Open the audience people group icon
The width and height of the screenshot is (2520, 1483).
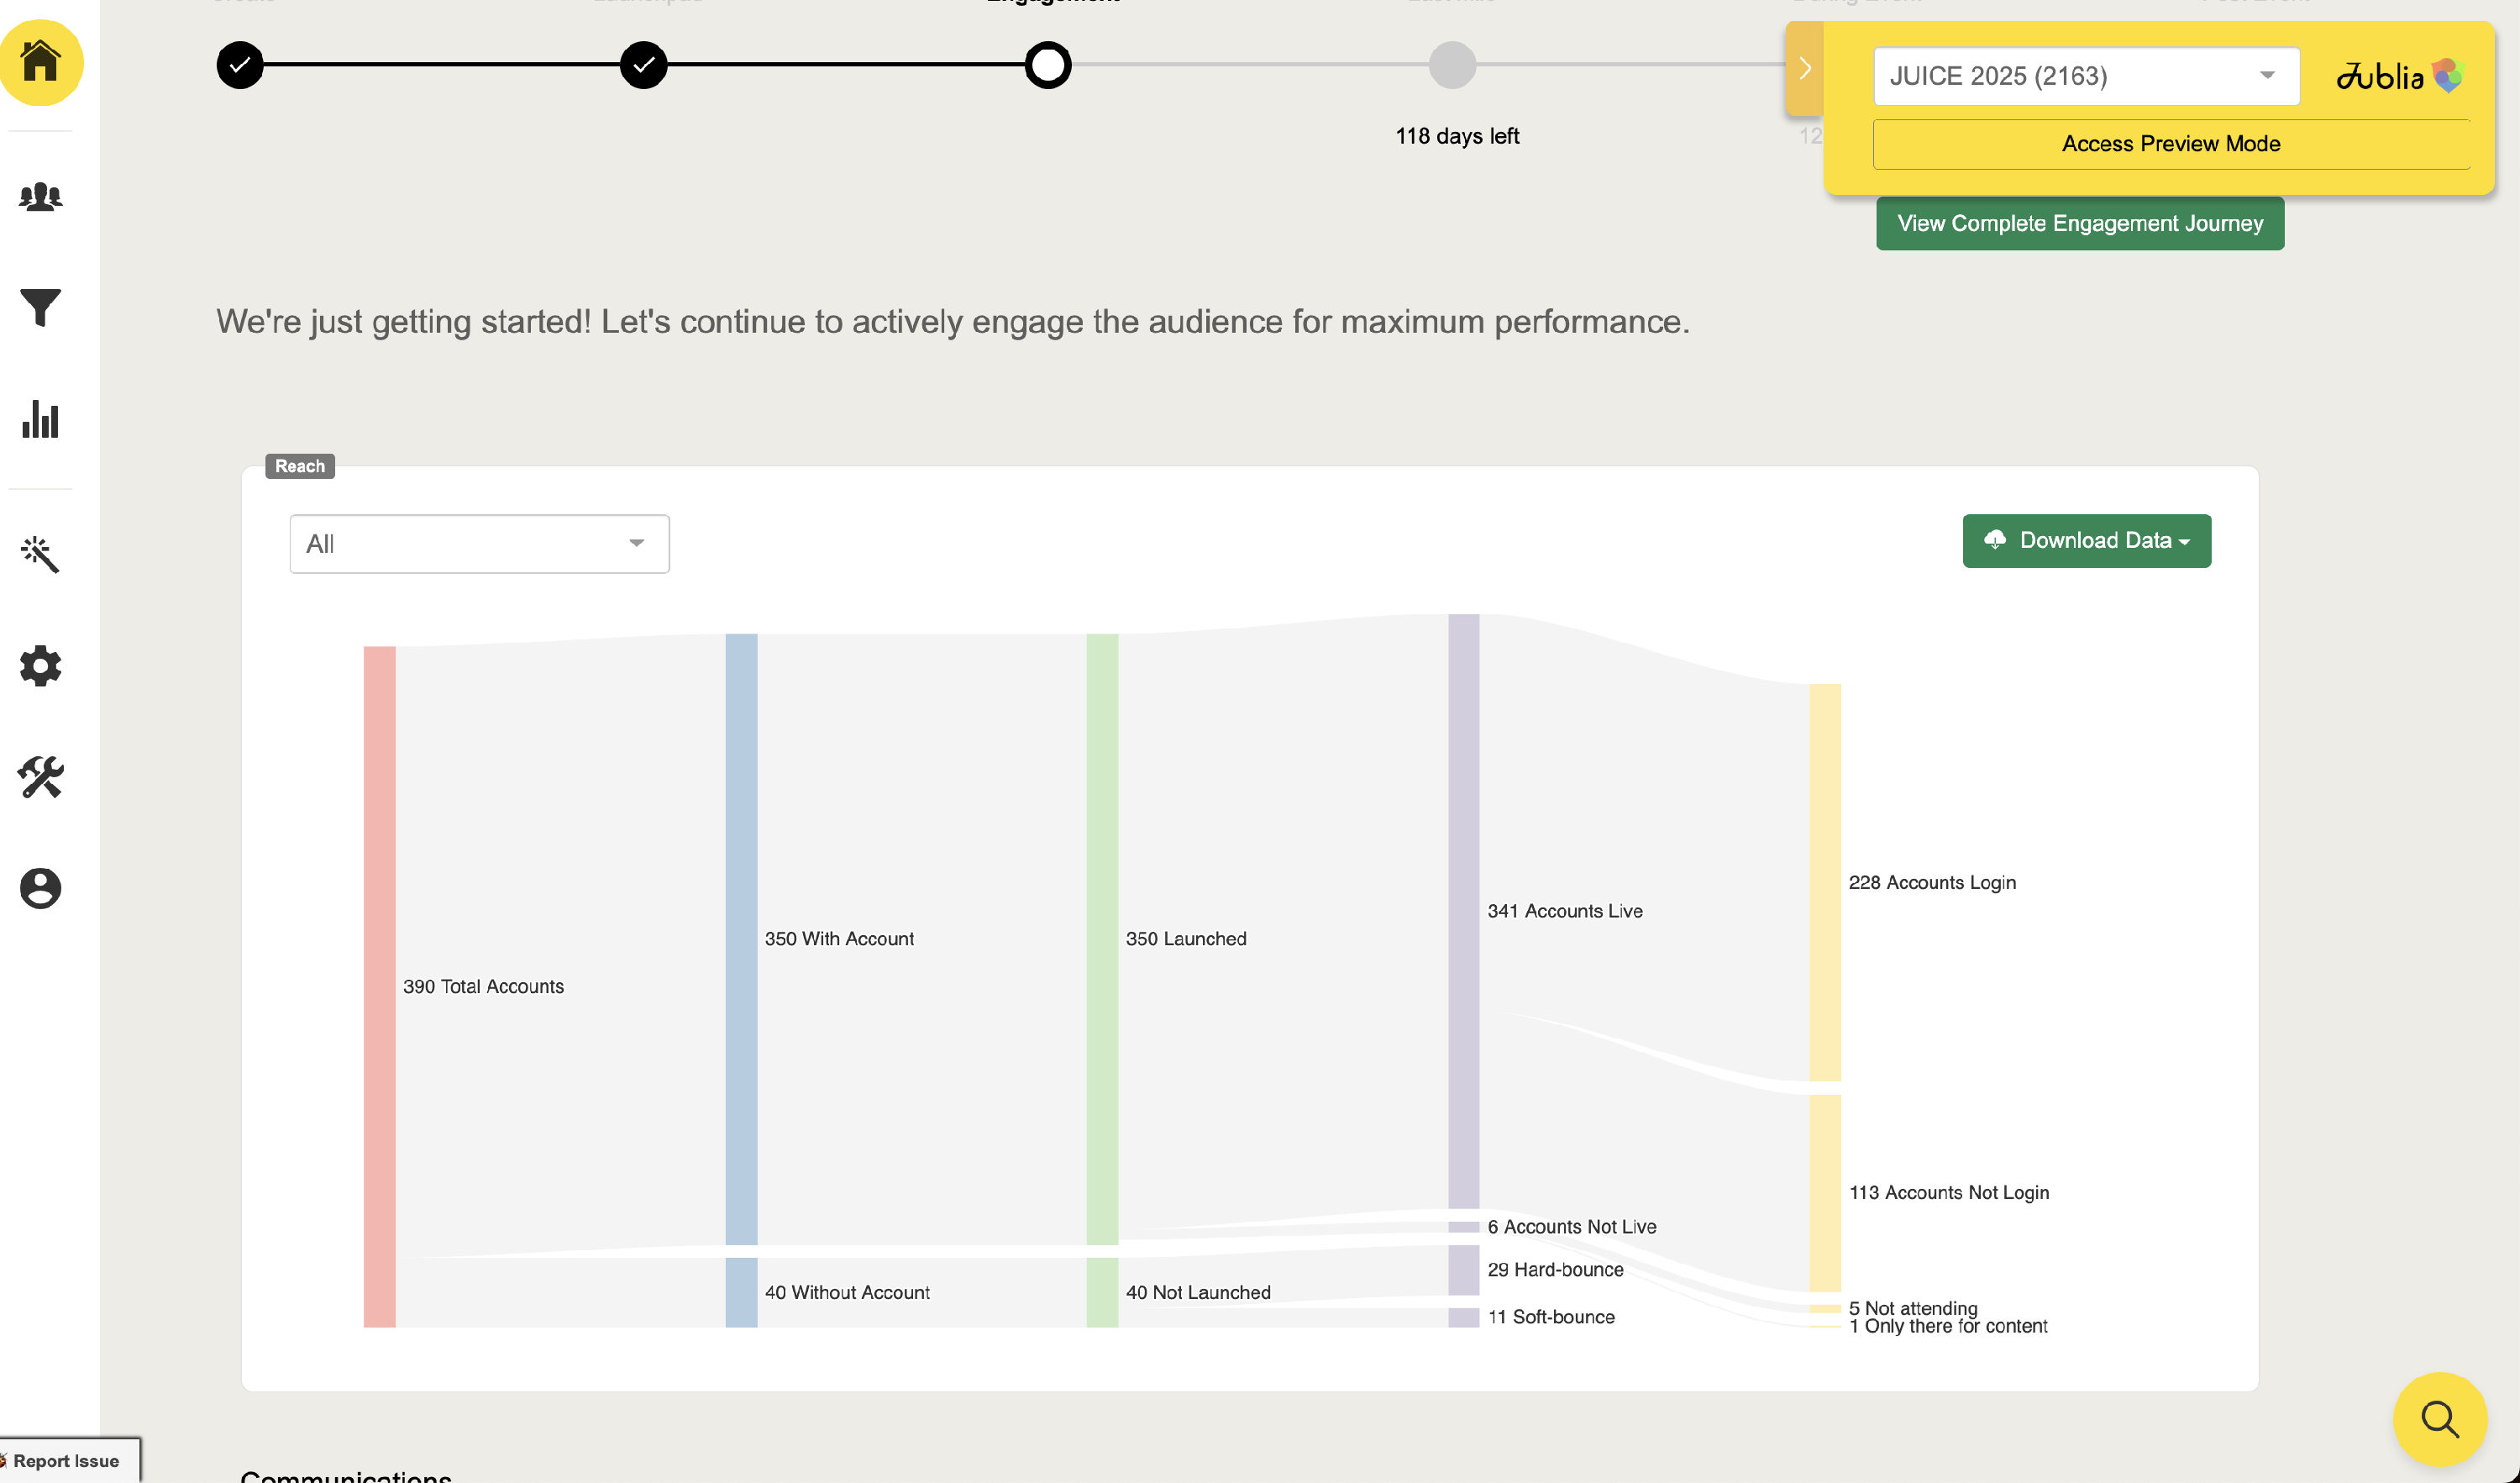click(40, 197)
